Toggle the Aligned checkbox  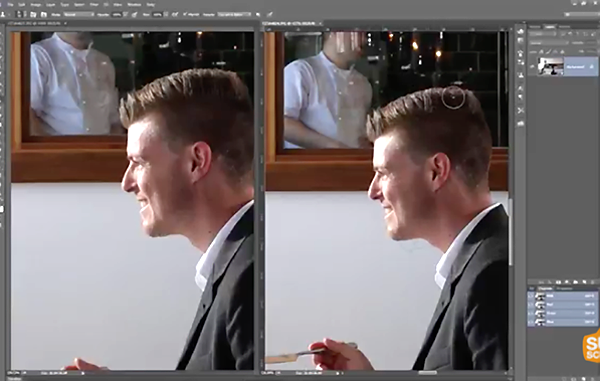point(184,14)
